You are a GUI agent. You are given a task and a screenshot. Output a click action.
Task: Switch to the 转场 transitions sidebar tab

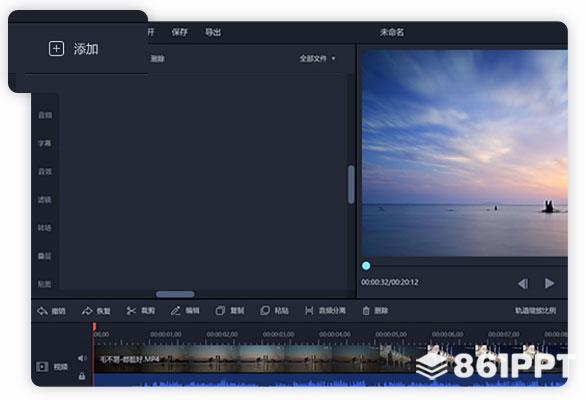(45, 228)
